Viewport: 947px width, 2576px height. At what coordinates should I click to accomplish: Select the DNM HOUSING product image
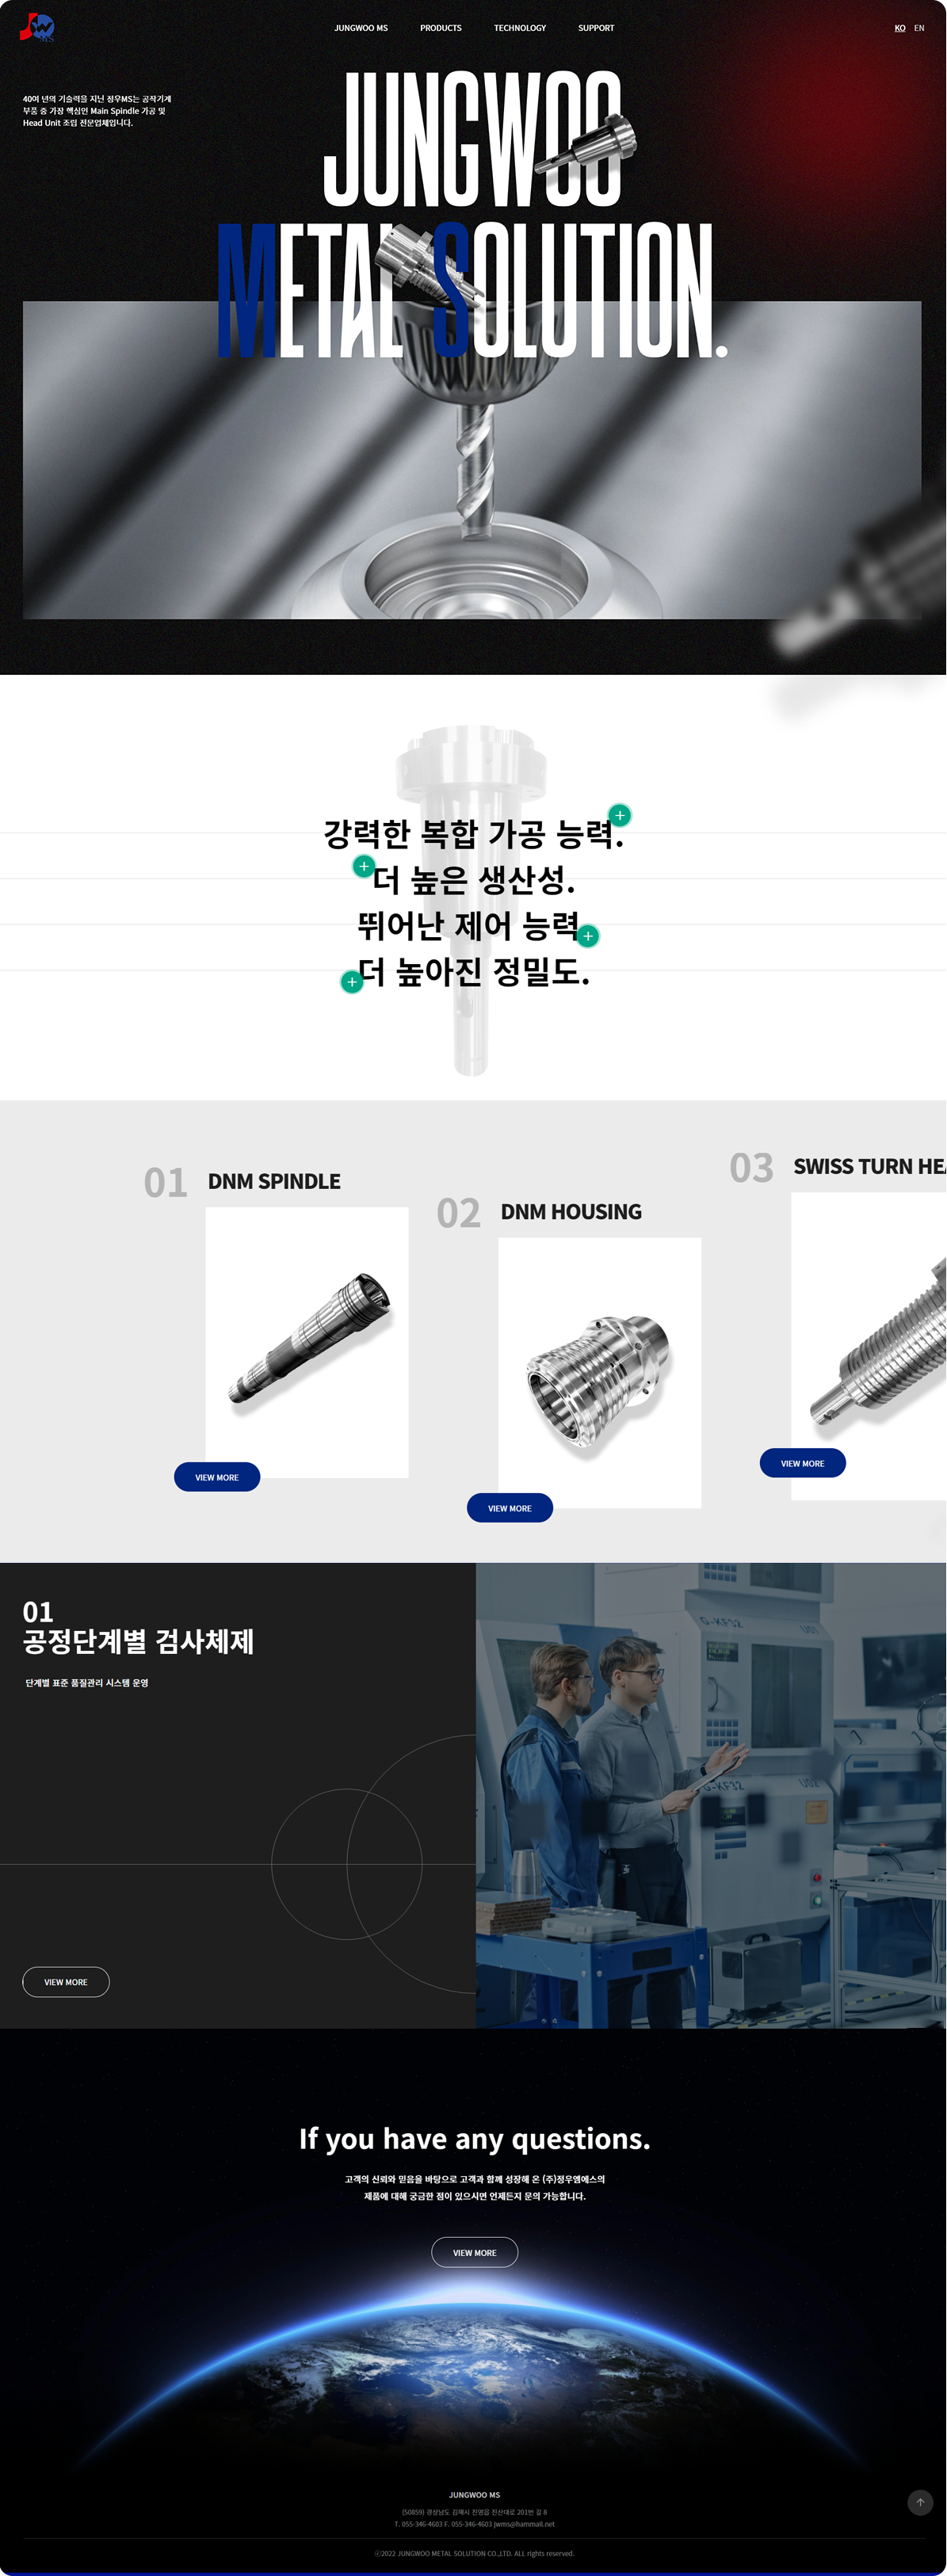pos(600,1373)
